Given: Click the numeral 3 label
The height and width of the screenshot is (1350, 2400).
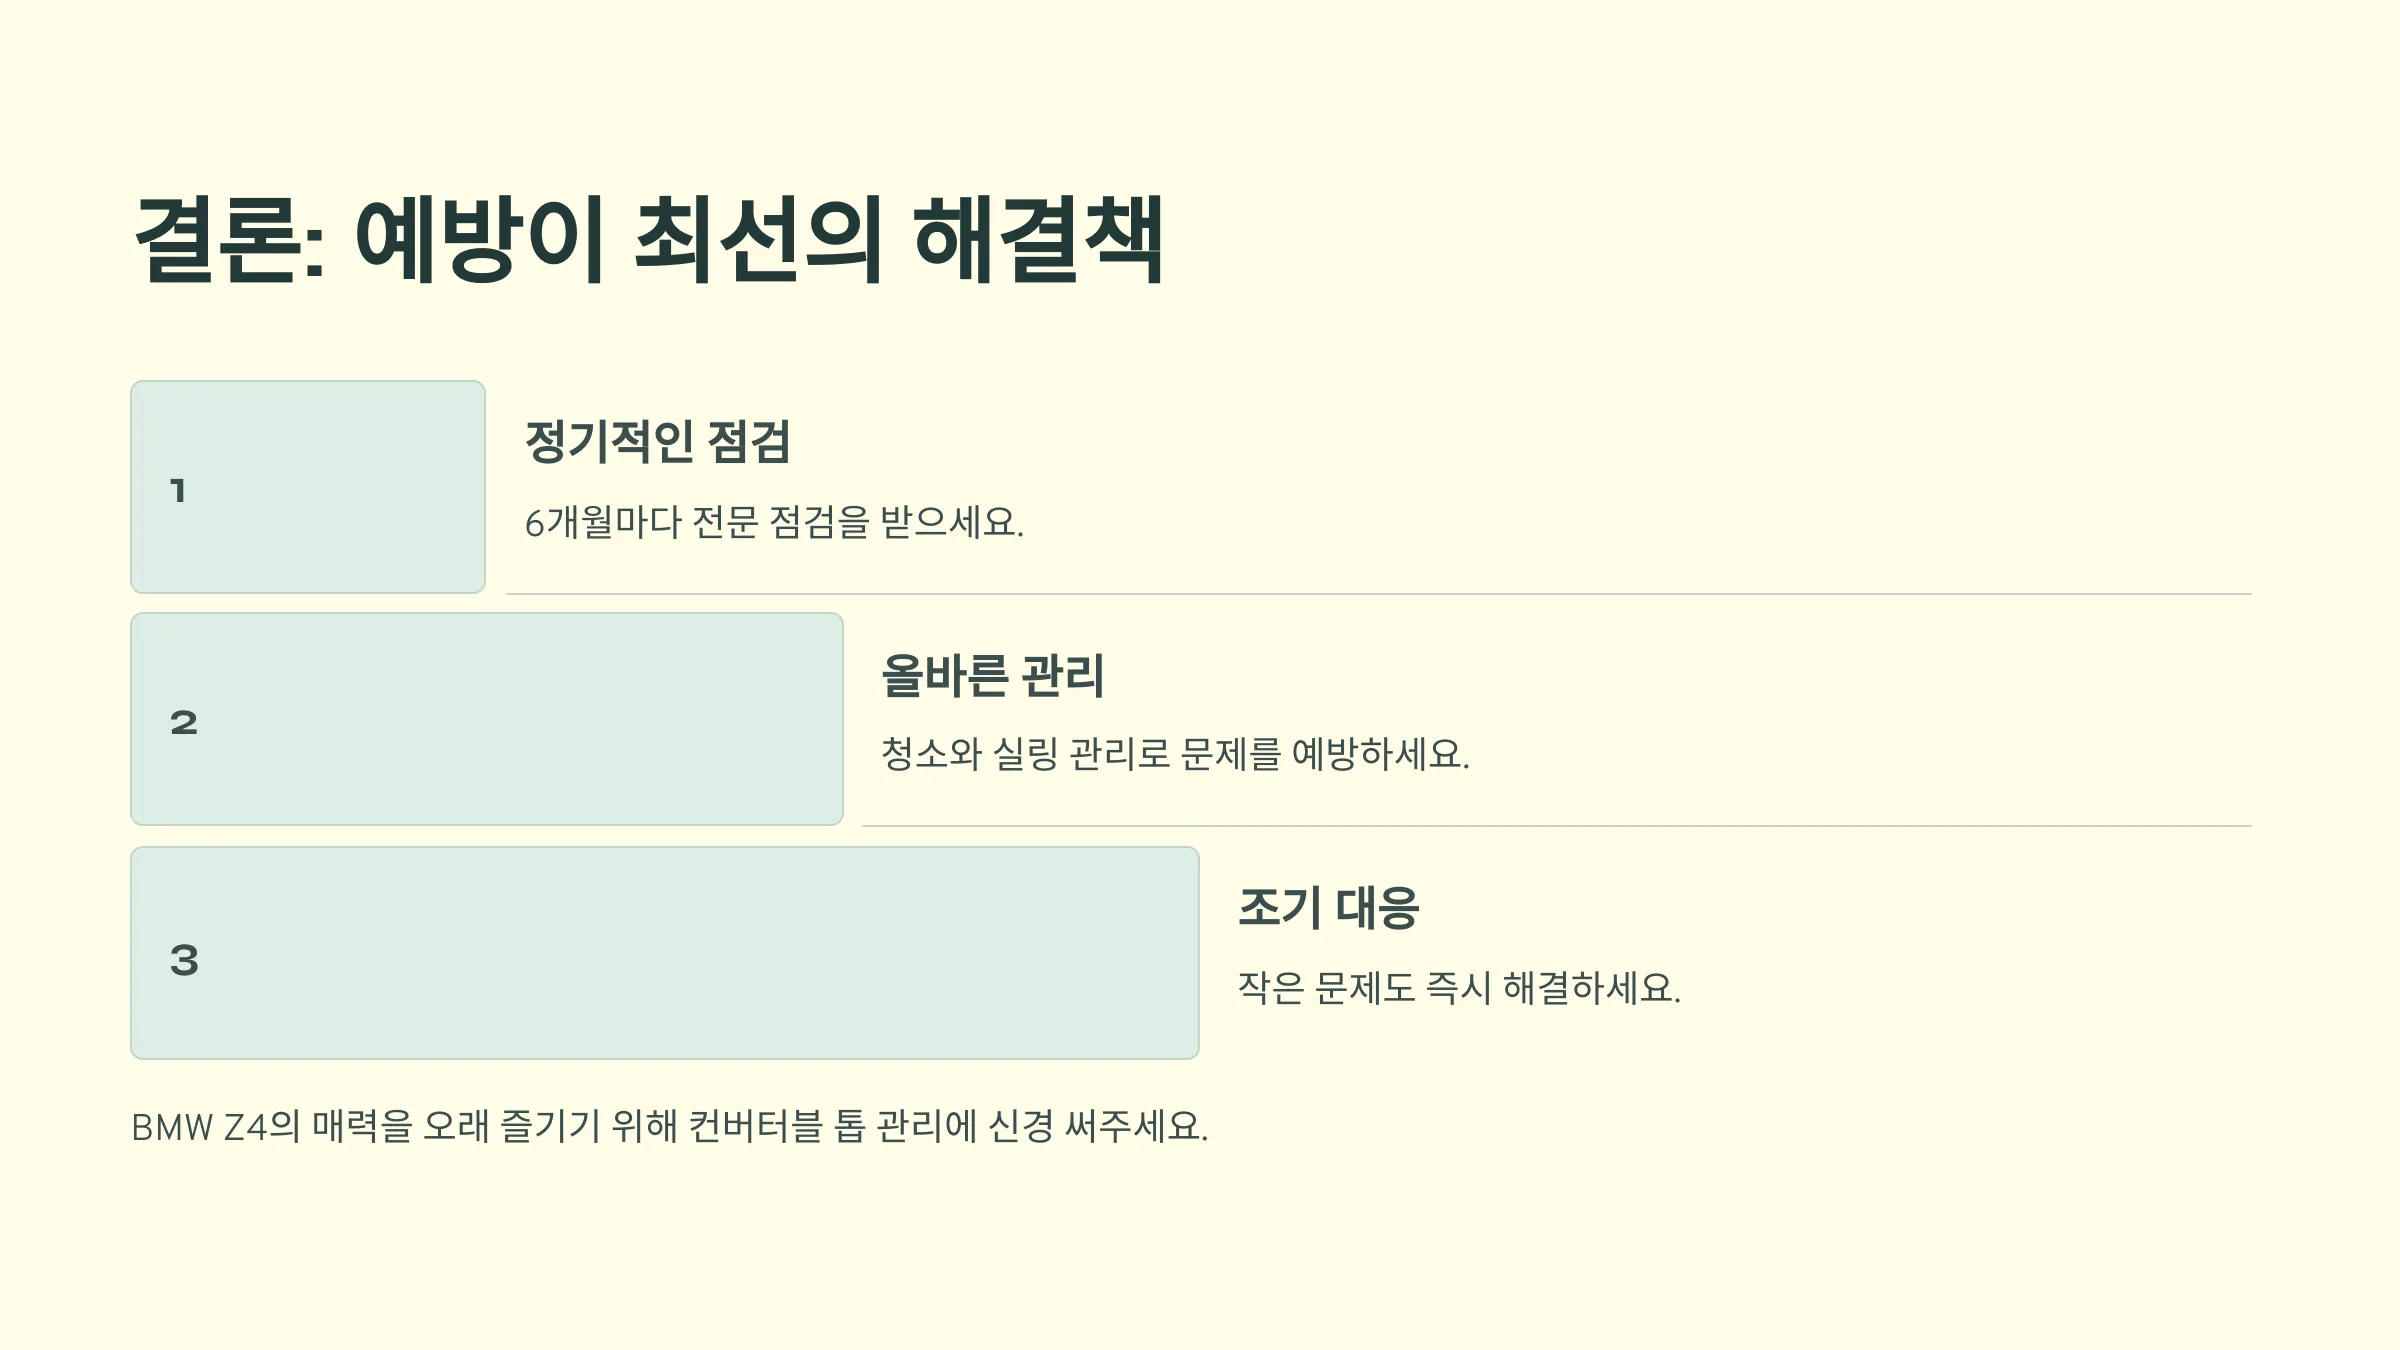Looking at the screenshot, I should (x=184, y=960).
